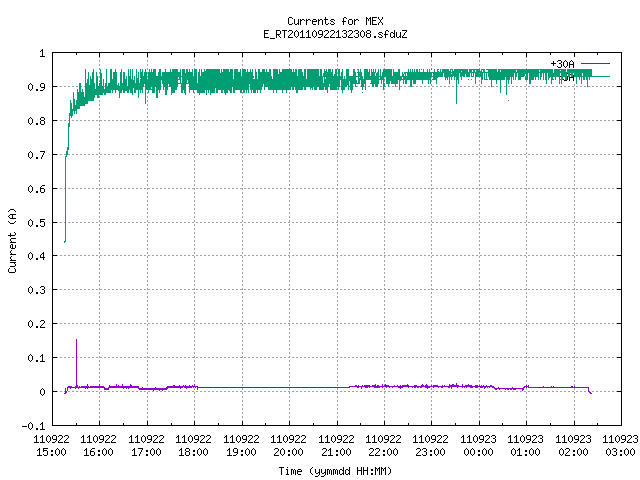Click the x-axis tick "110922 22:00"
640x480 pixels.
tap(383, 445)
